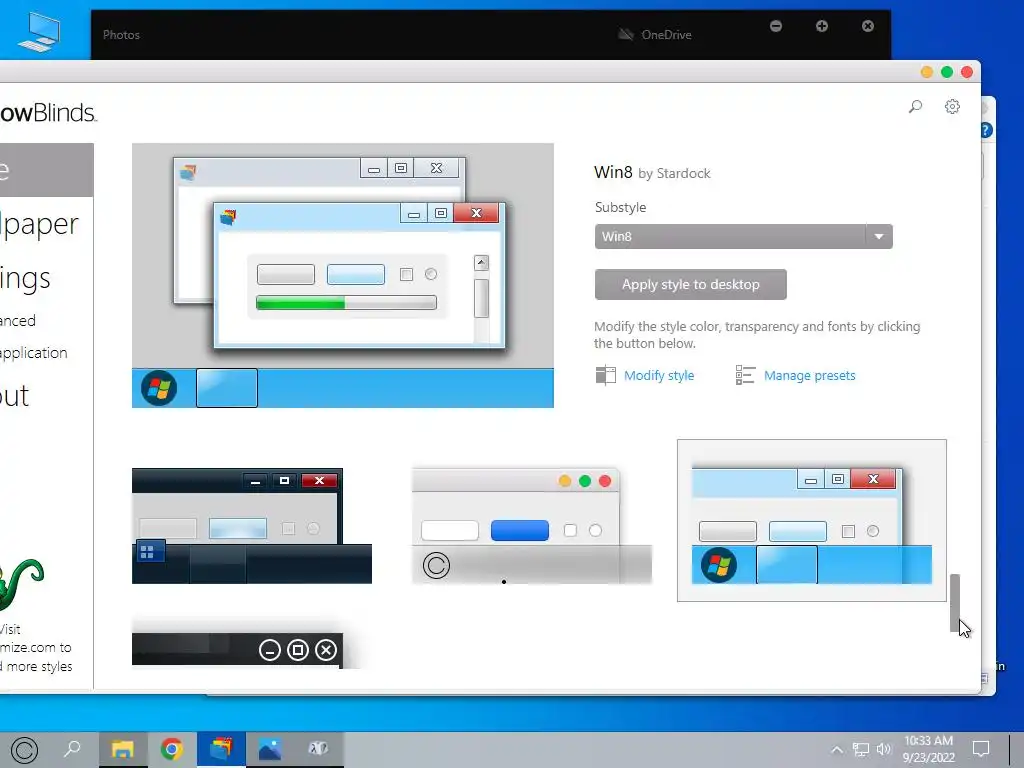Click the blue help icon behind WindowBlinds
Image resolution: width=1024 pixels, height=768 pixels.
coord(987,130)
